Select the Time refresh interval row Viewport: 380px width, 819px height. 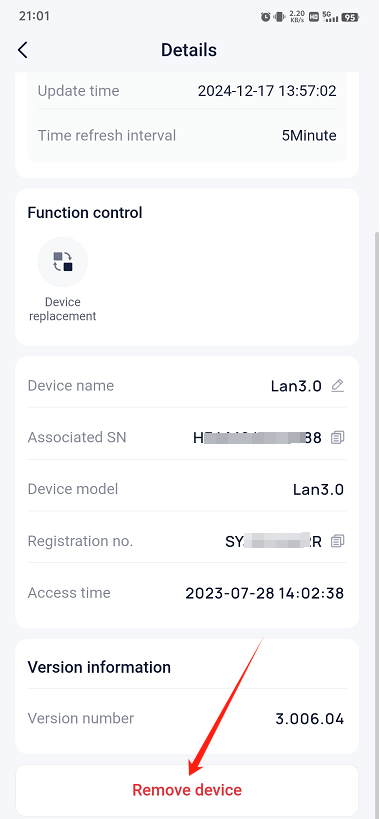(x=187, y=136)
